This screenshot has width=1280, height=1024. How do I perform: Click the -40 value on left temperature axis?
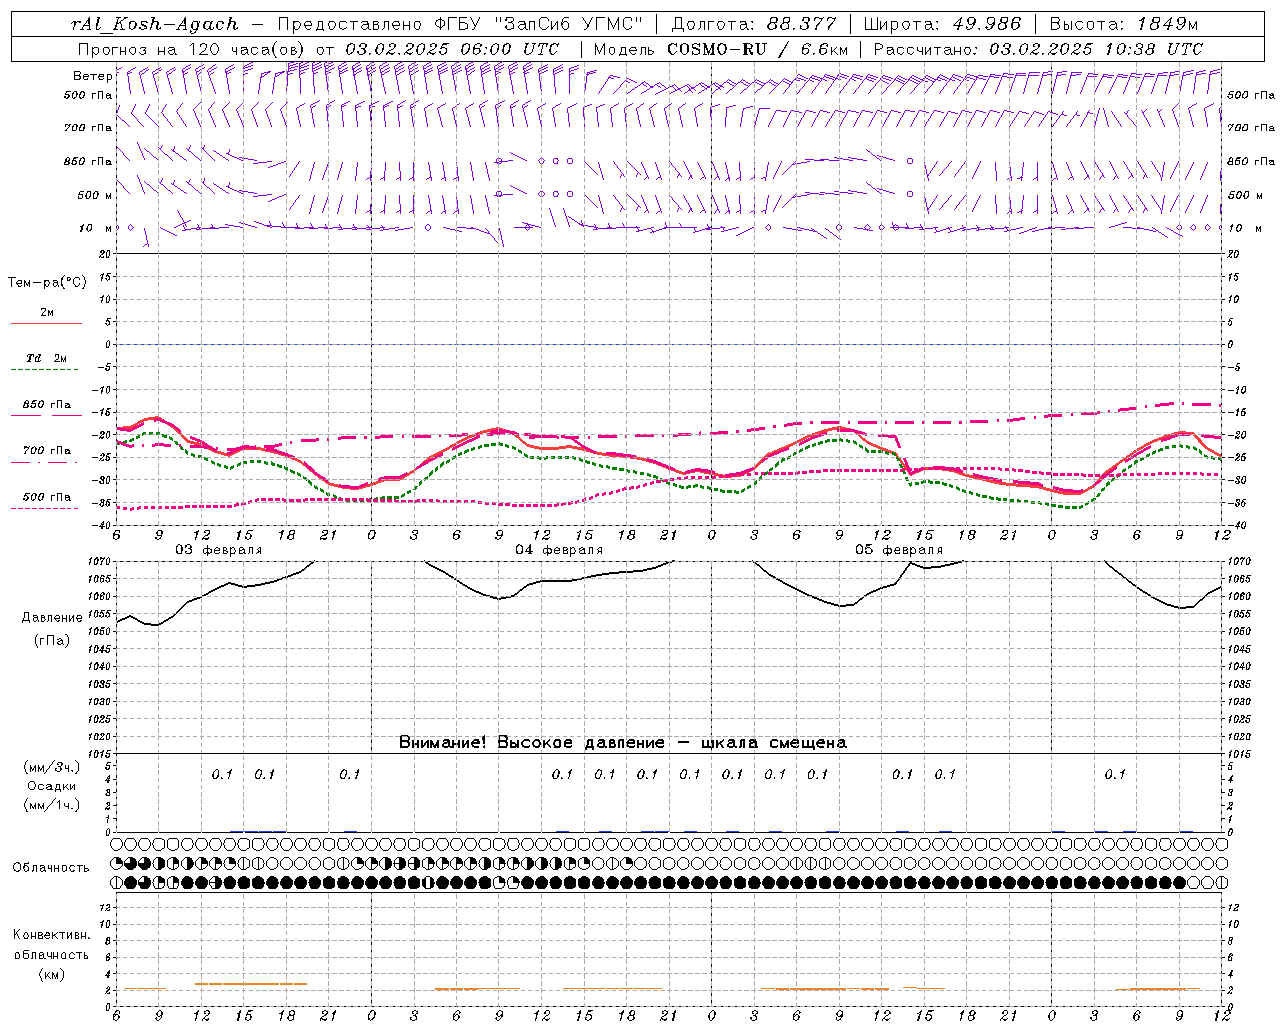pyautogui.click(x=103, y=526)
